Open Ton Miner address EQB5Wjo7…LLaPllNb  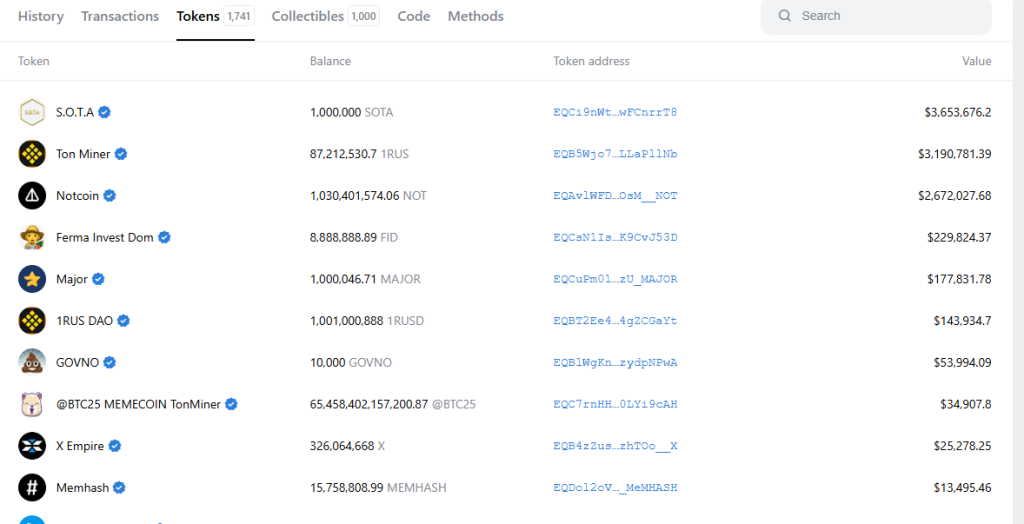click(615, 154)
